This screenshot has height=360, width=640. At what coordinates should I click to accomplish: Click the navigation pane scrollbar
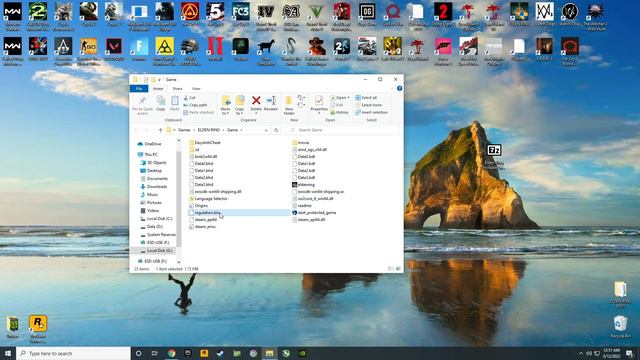pos(178,199)
